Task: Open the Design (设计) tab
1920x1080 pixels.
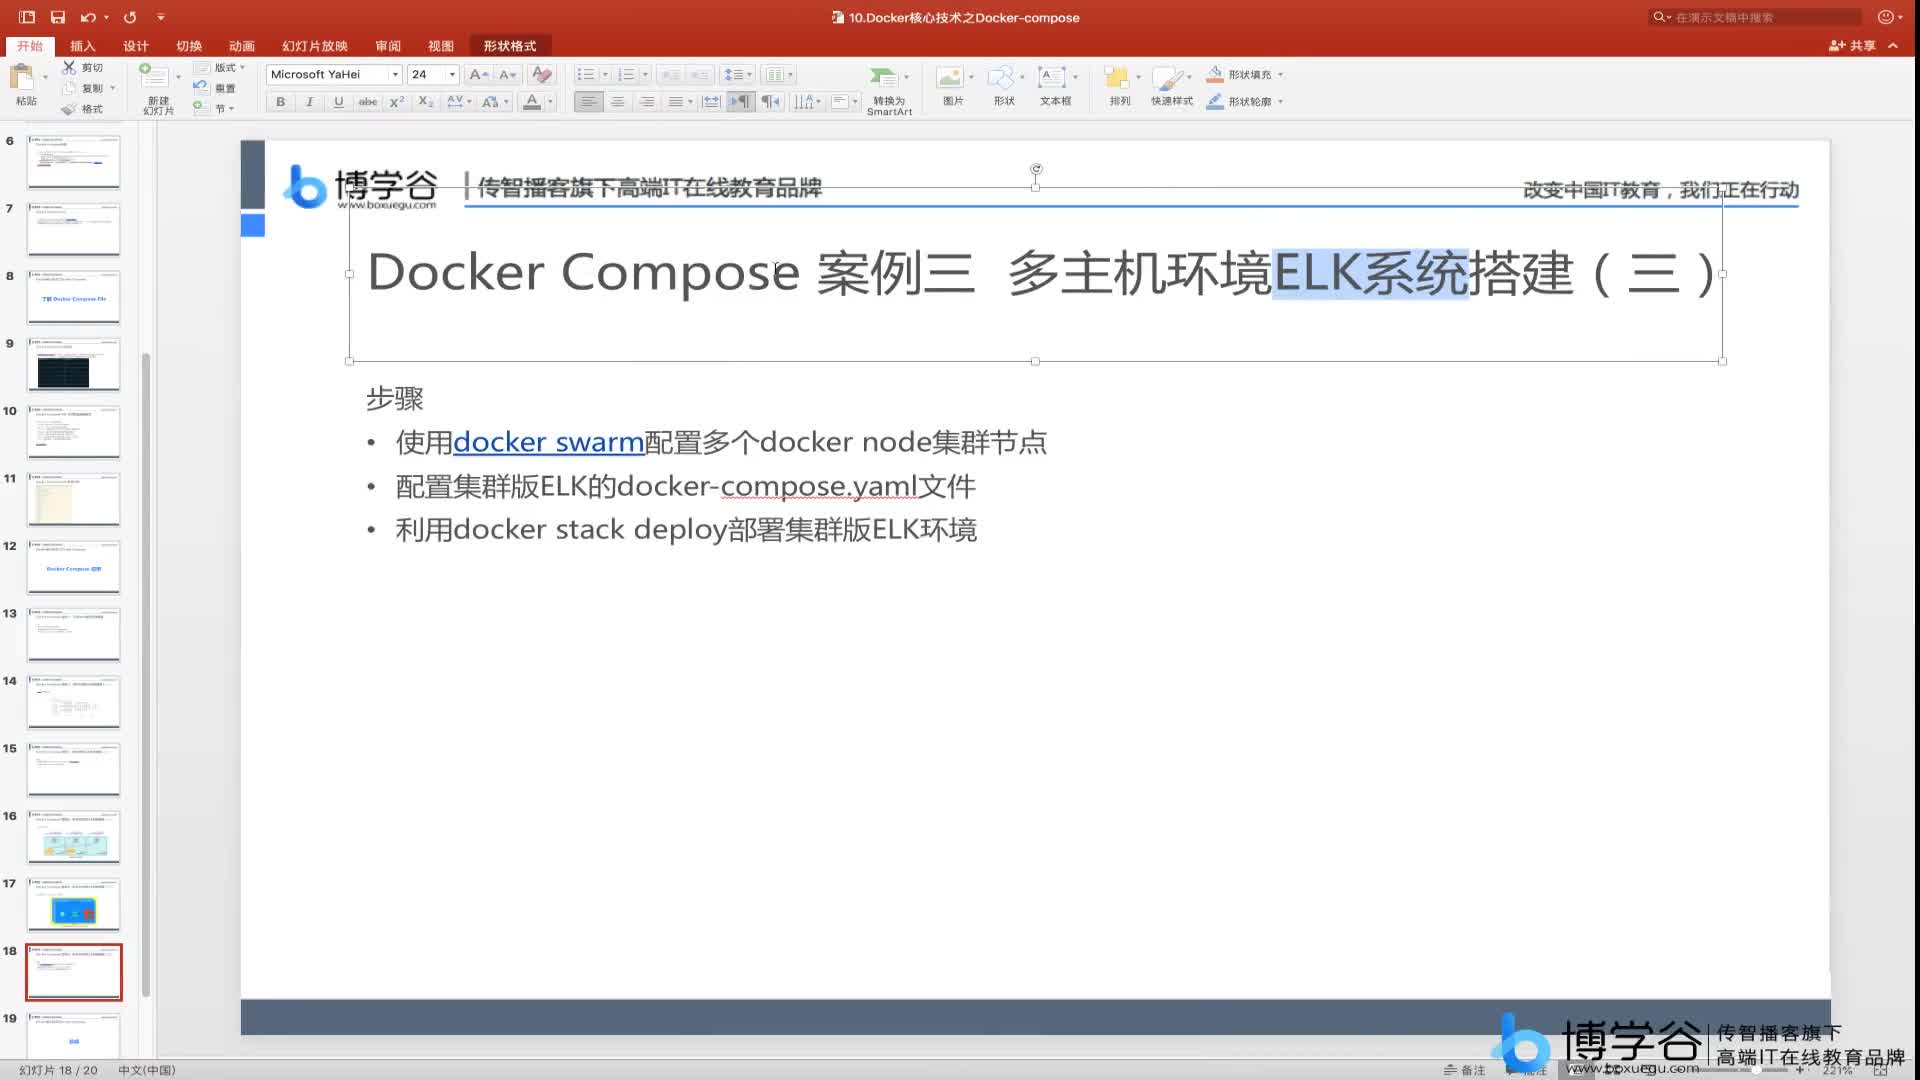Action: pyautogui.click(x=136, y=46)
